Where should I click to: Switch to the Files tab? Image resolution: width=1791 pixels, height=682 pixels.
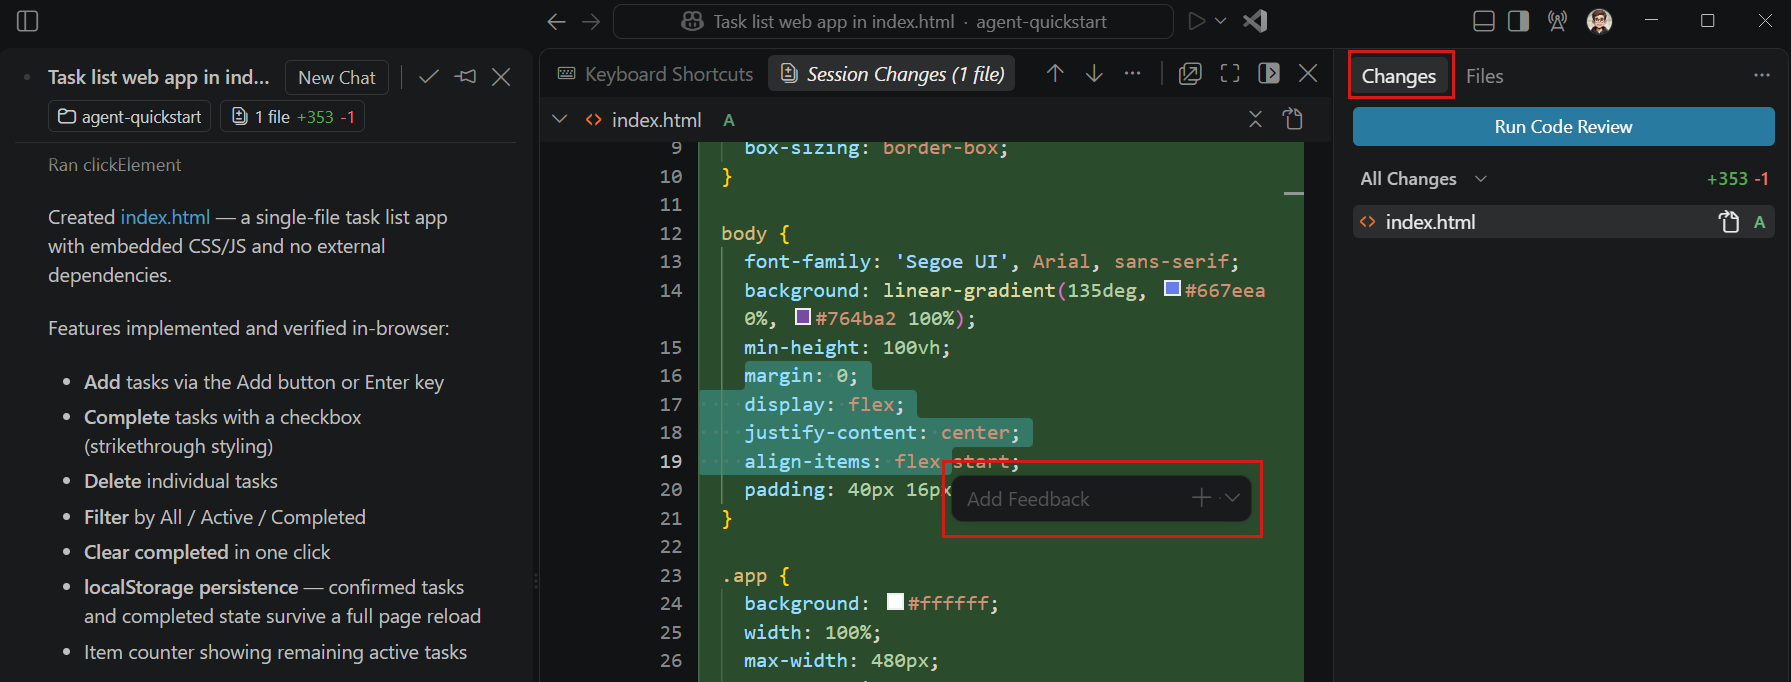(1484, 76)
